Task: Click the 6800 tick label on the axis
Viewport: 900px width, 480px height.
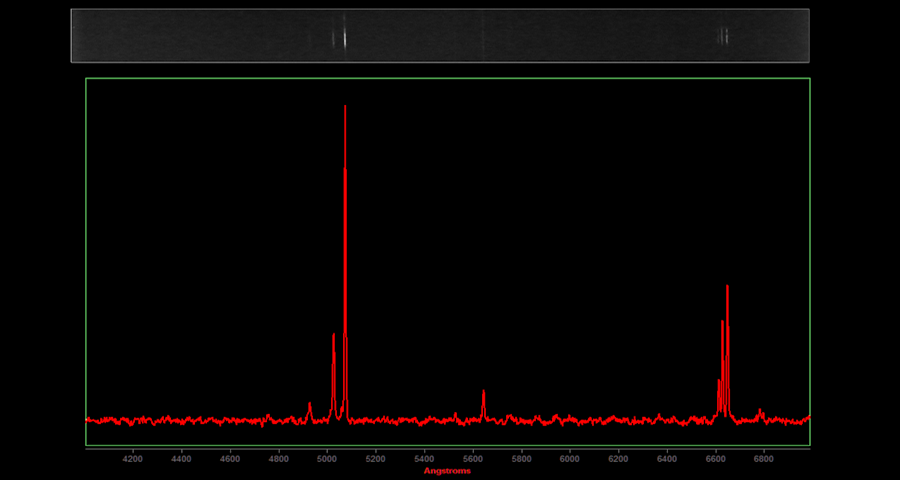Action: (763, 459)
